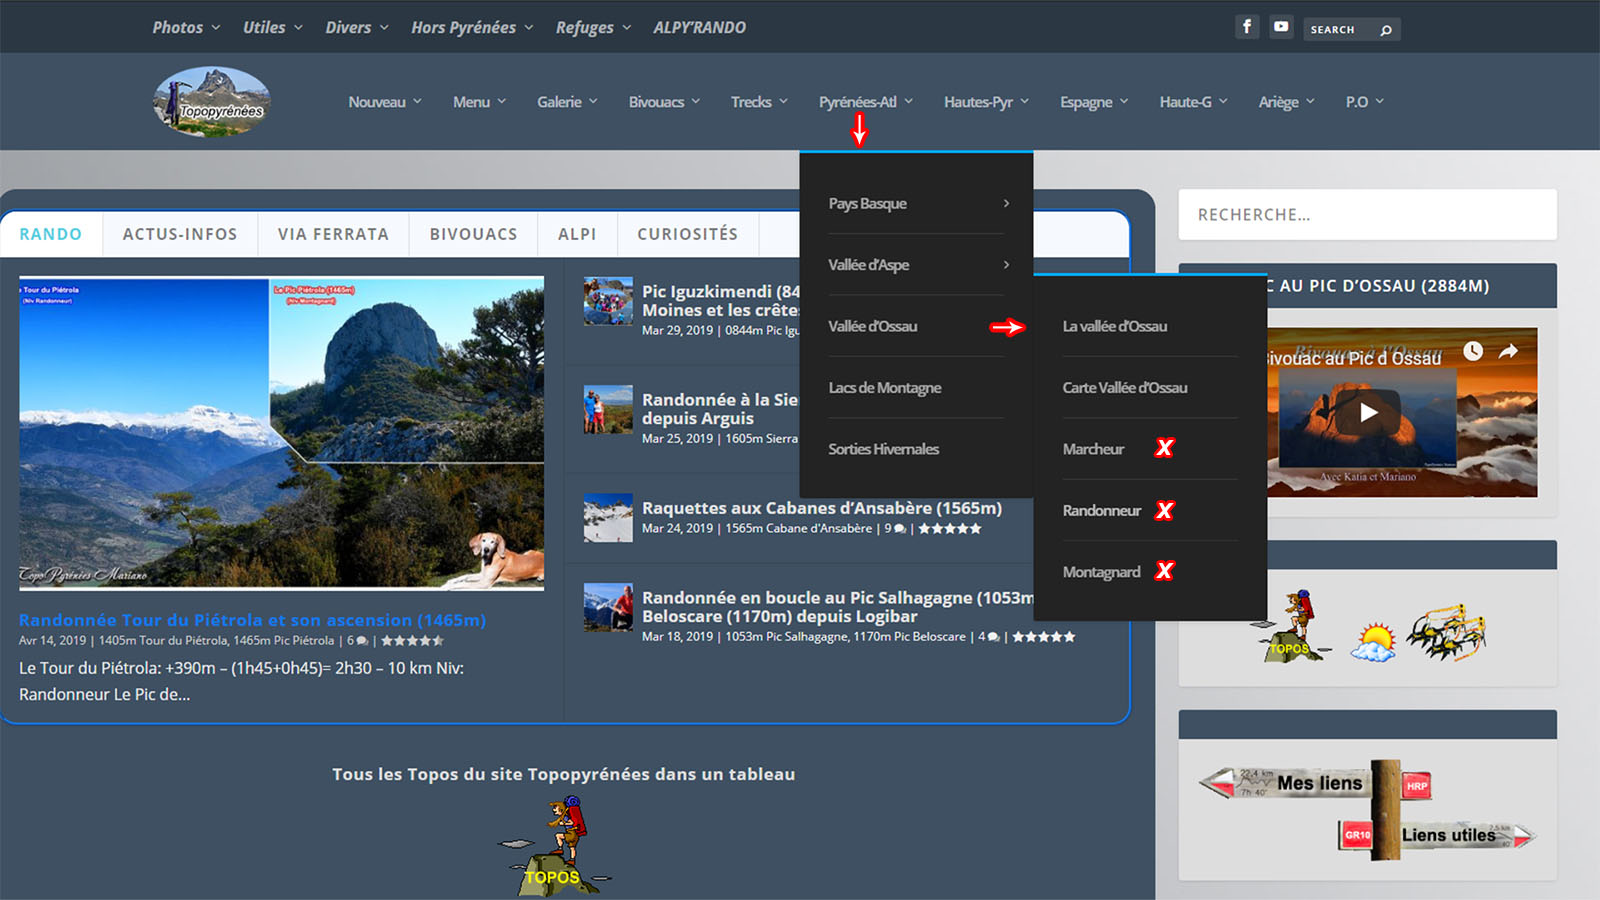Open Raquettes aux Cabanes d'Ansabère title link
The height and width of the screenshot is (900, 1600).
tap(822, 508)
